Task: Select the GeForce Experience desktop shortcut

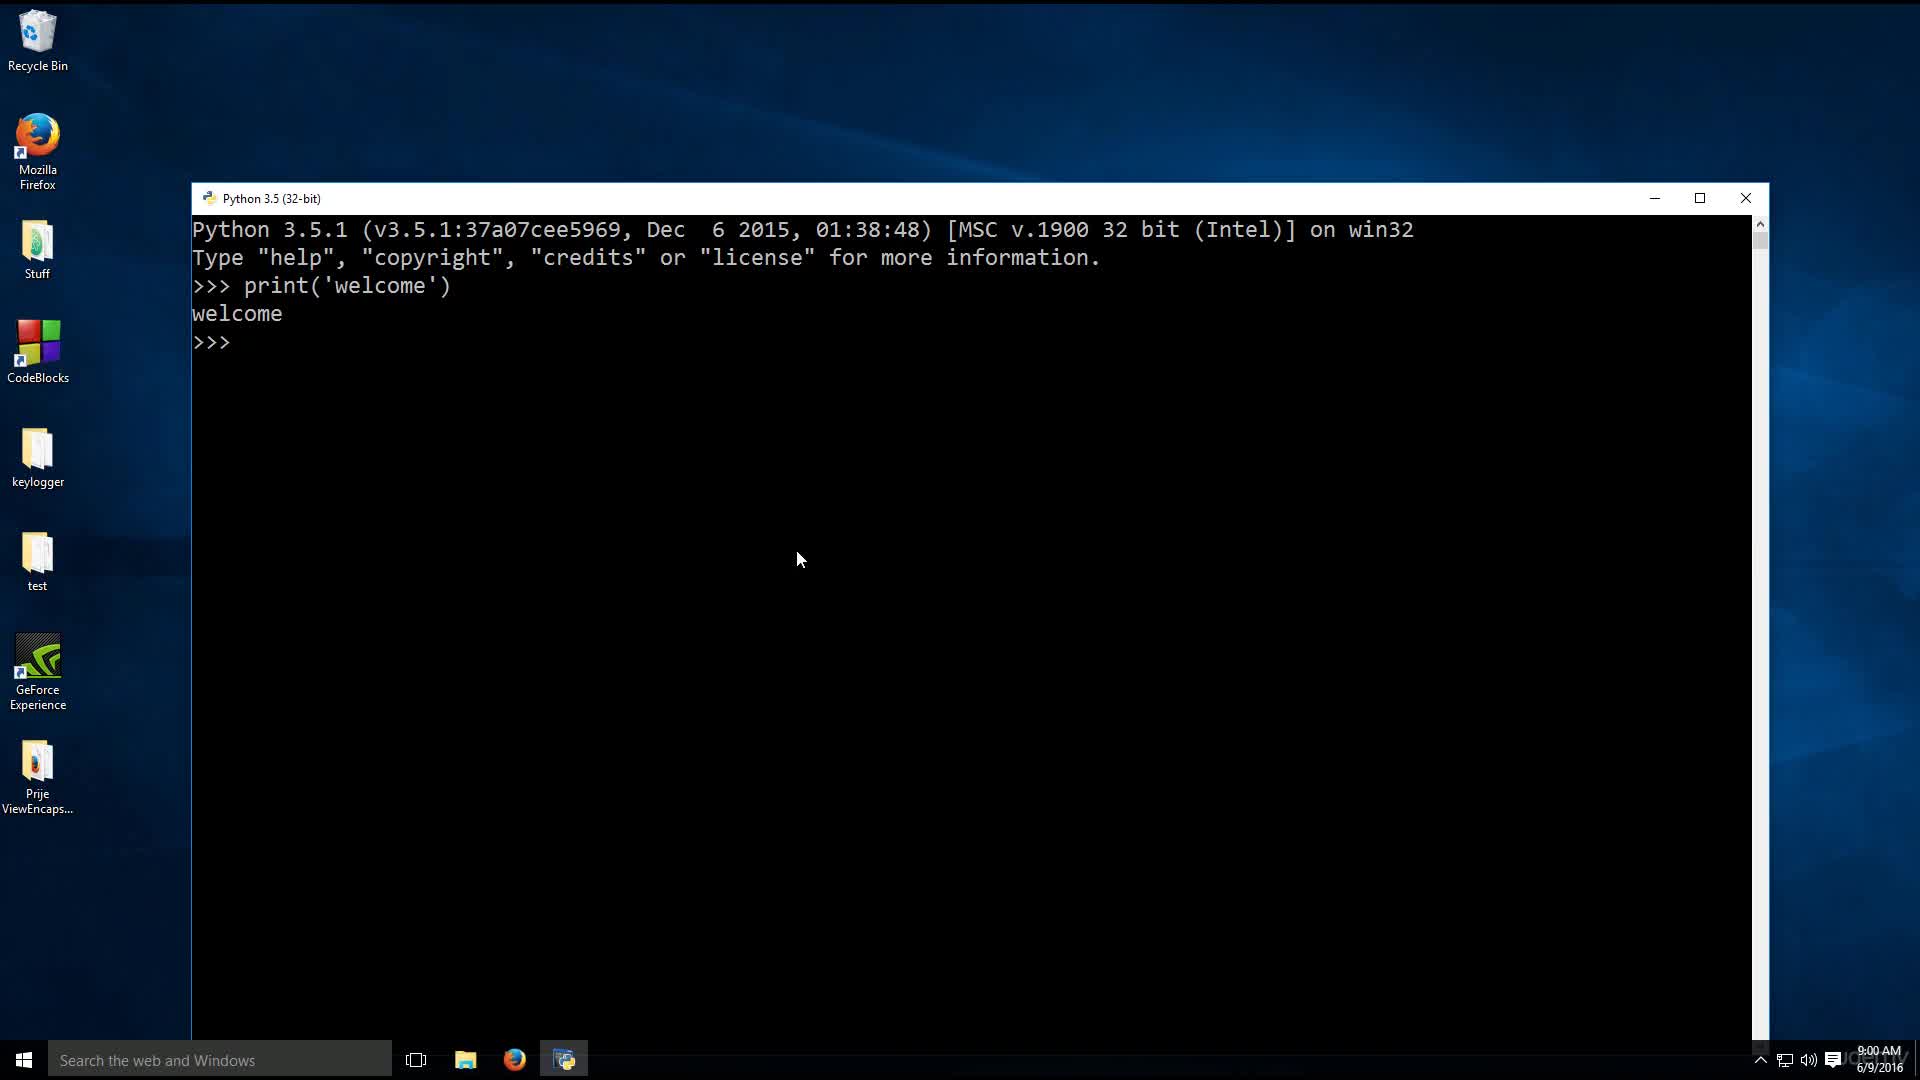Action: click(38, 672)
